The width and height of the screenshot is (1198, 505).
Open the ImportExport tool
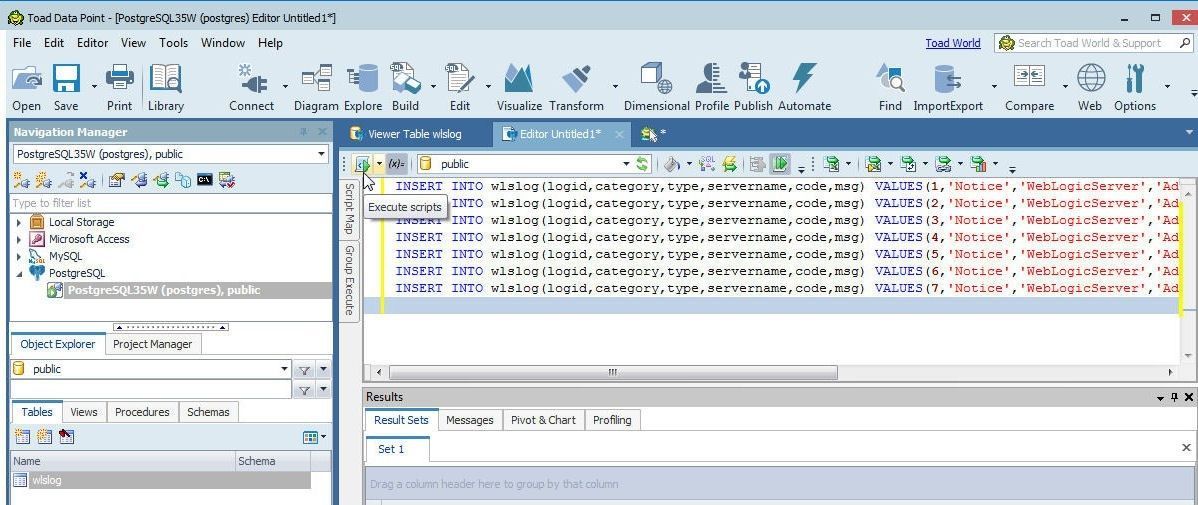[948, 88]
